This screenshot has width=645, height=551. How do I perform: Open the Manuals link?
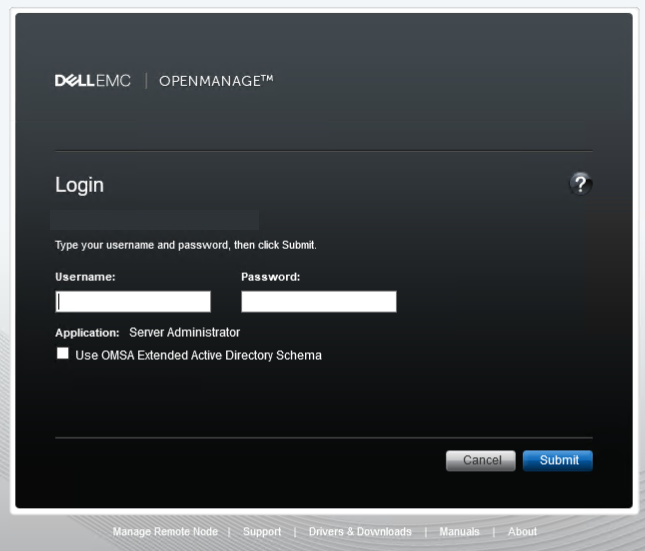[x=459, y=532]
